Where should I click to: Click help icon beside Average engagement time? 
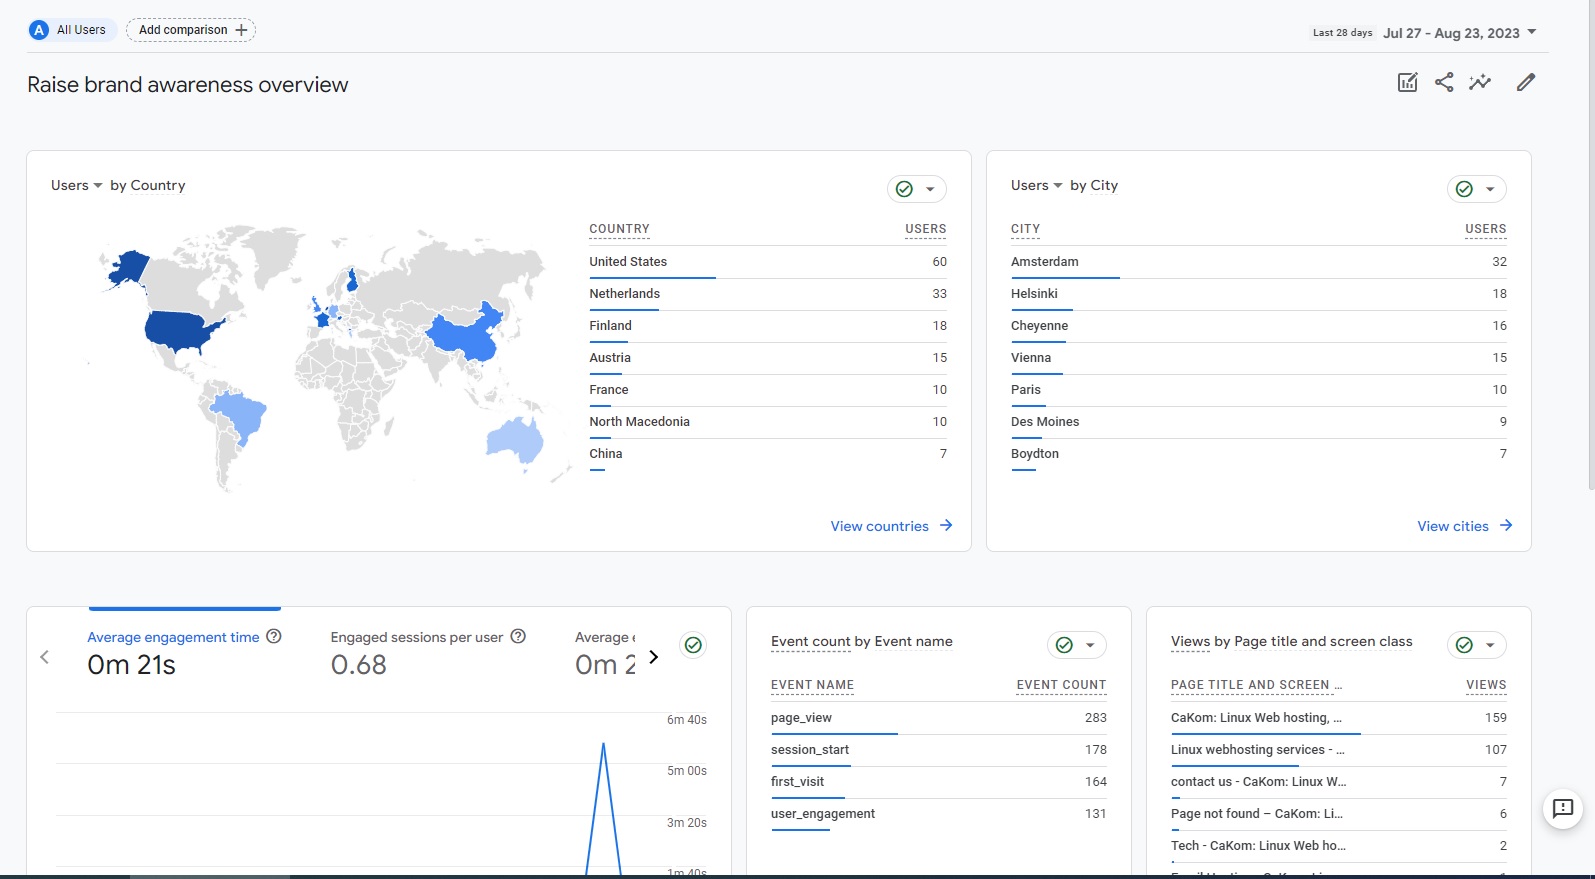coord(274,636)
